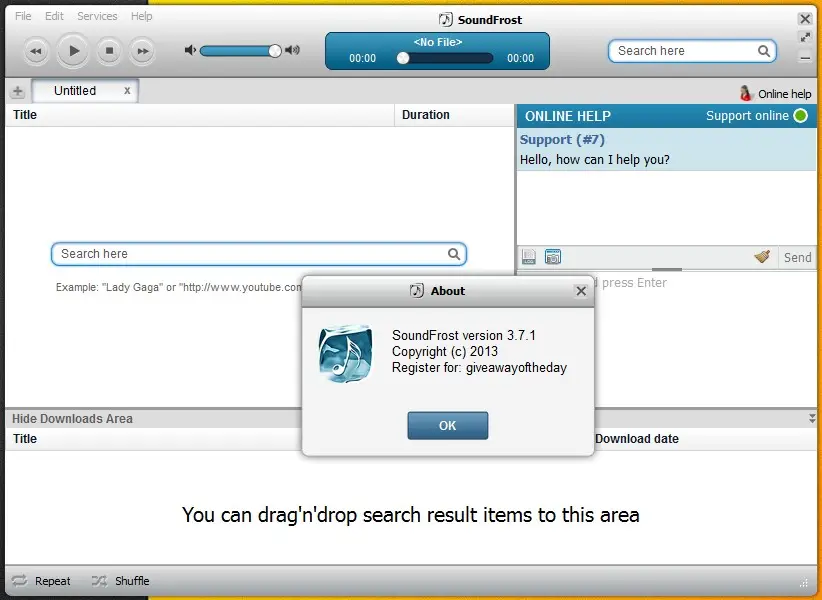Click the magnifier in top-right search box

click(764, 51)
